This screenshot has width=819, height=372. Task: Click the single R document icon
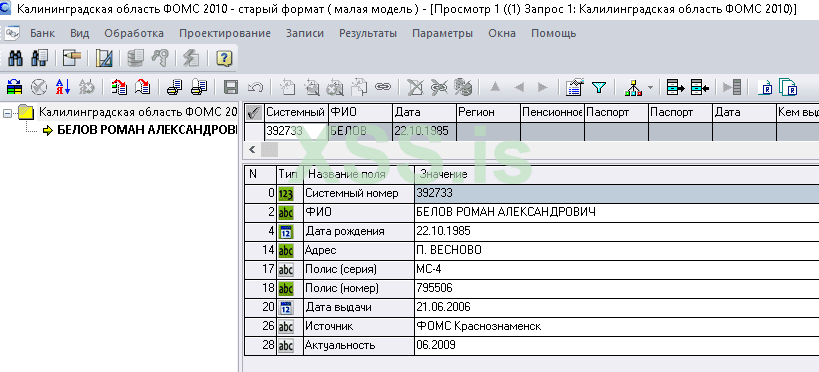765,87
